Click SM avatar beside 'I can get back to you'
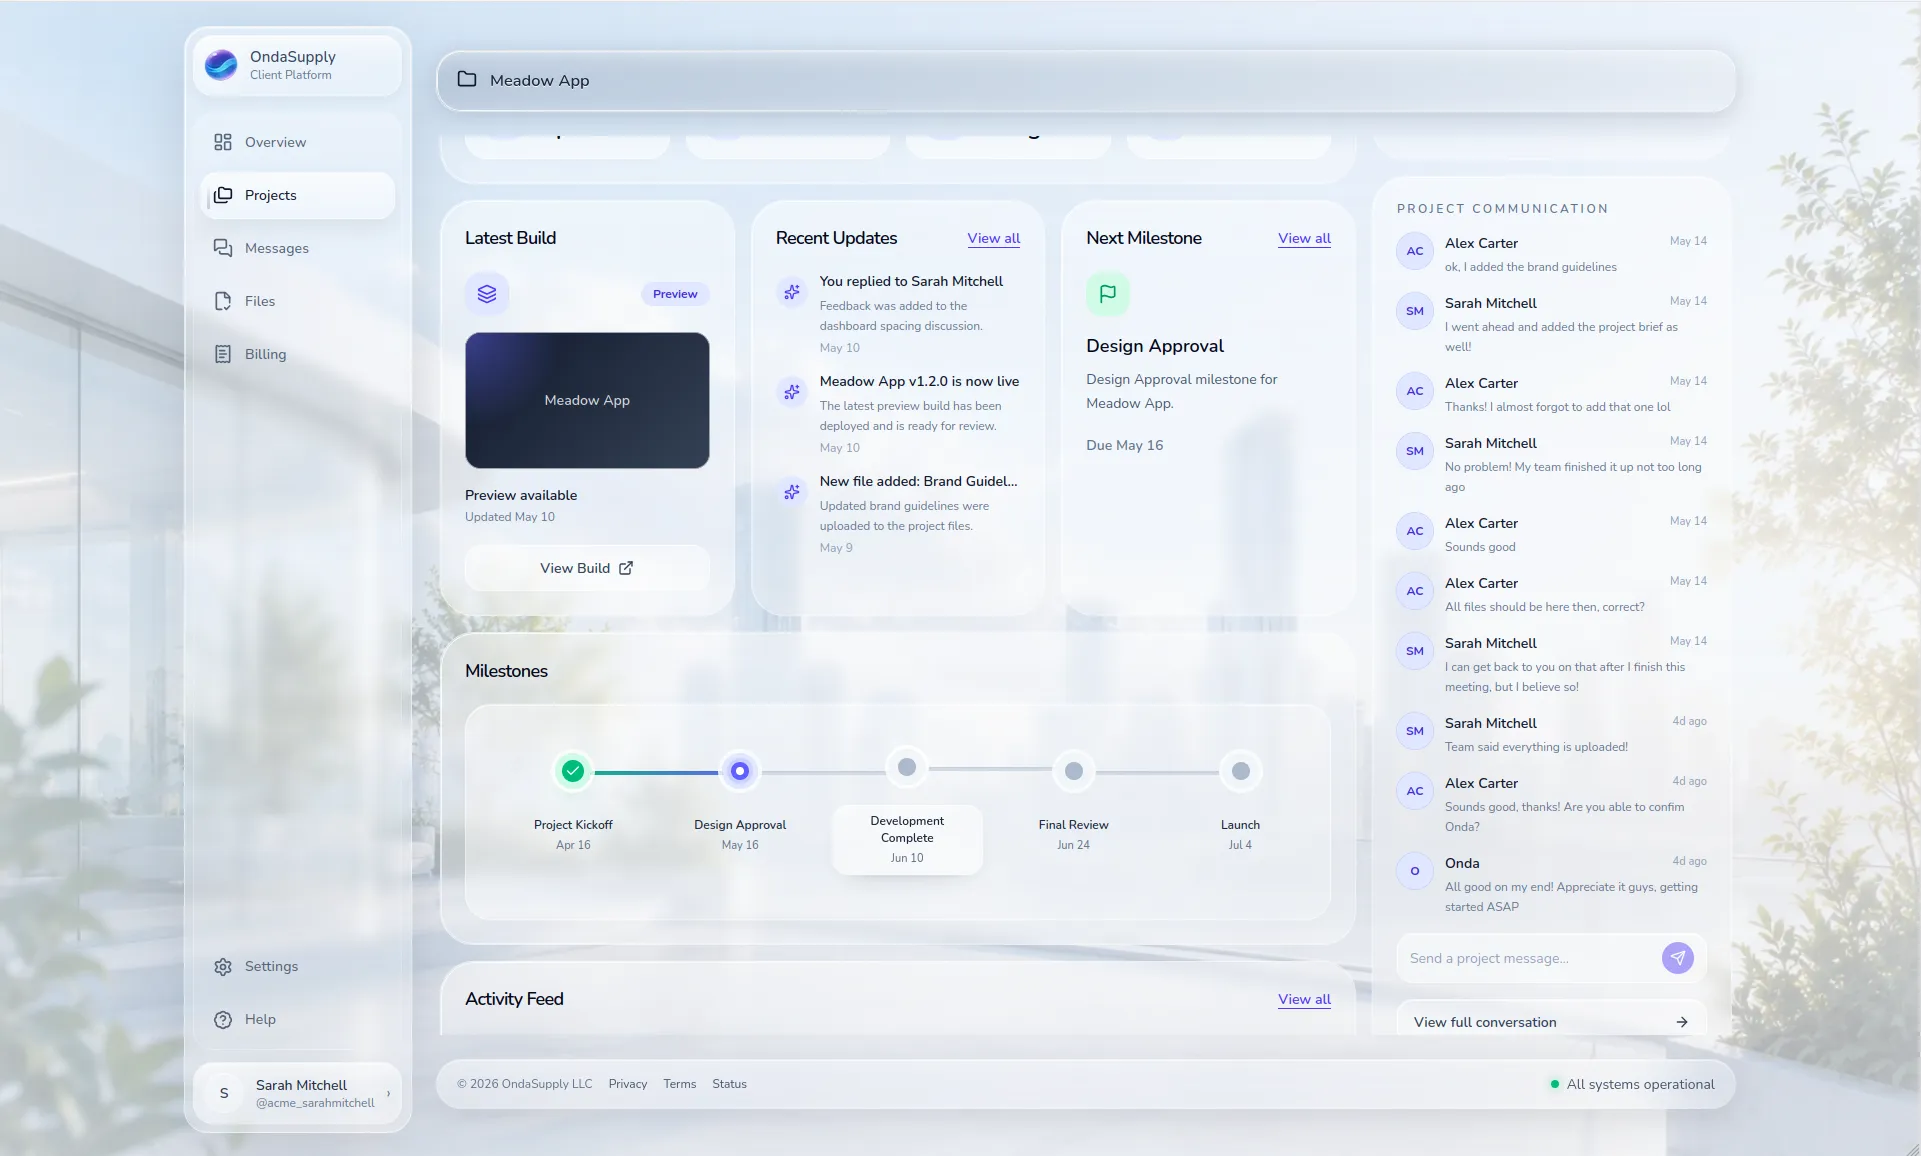The width and height of the screenshot is (1921, 1156). (x=1415, y=651)
